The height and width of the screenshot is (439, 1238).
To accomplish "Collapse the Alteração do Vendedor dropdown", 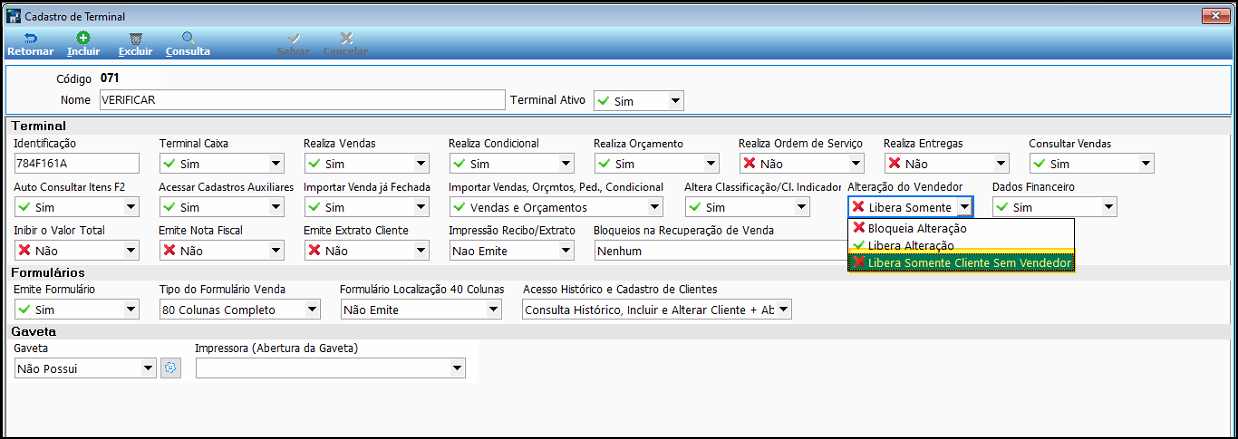I will coord(963,207).
